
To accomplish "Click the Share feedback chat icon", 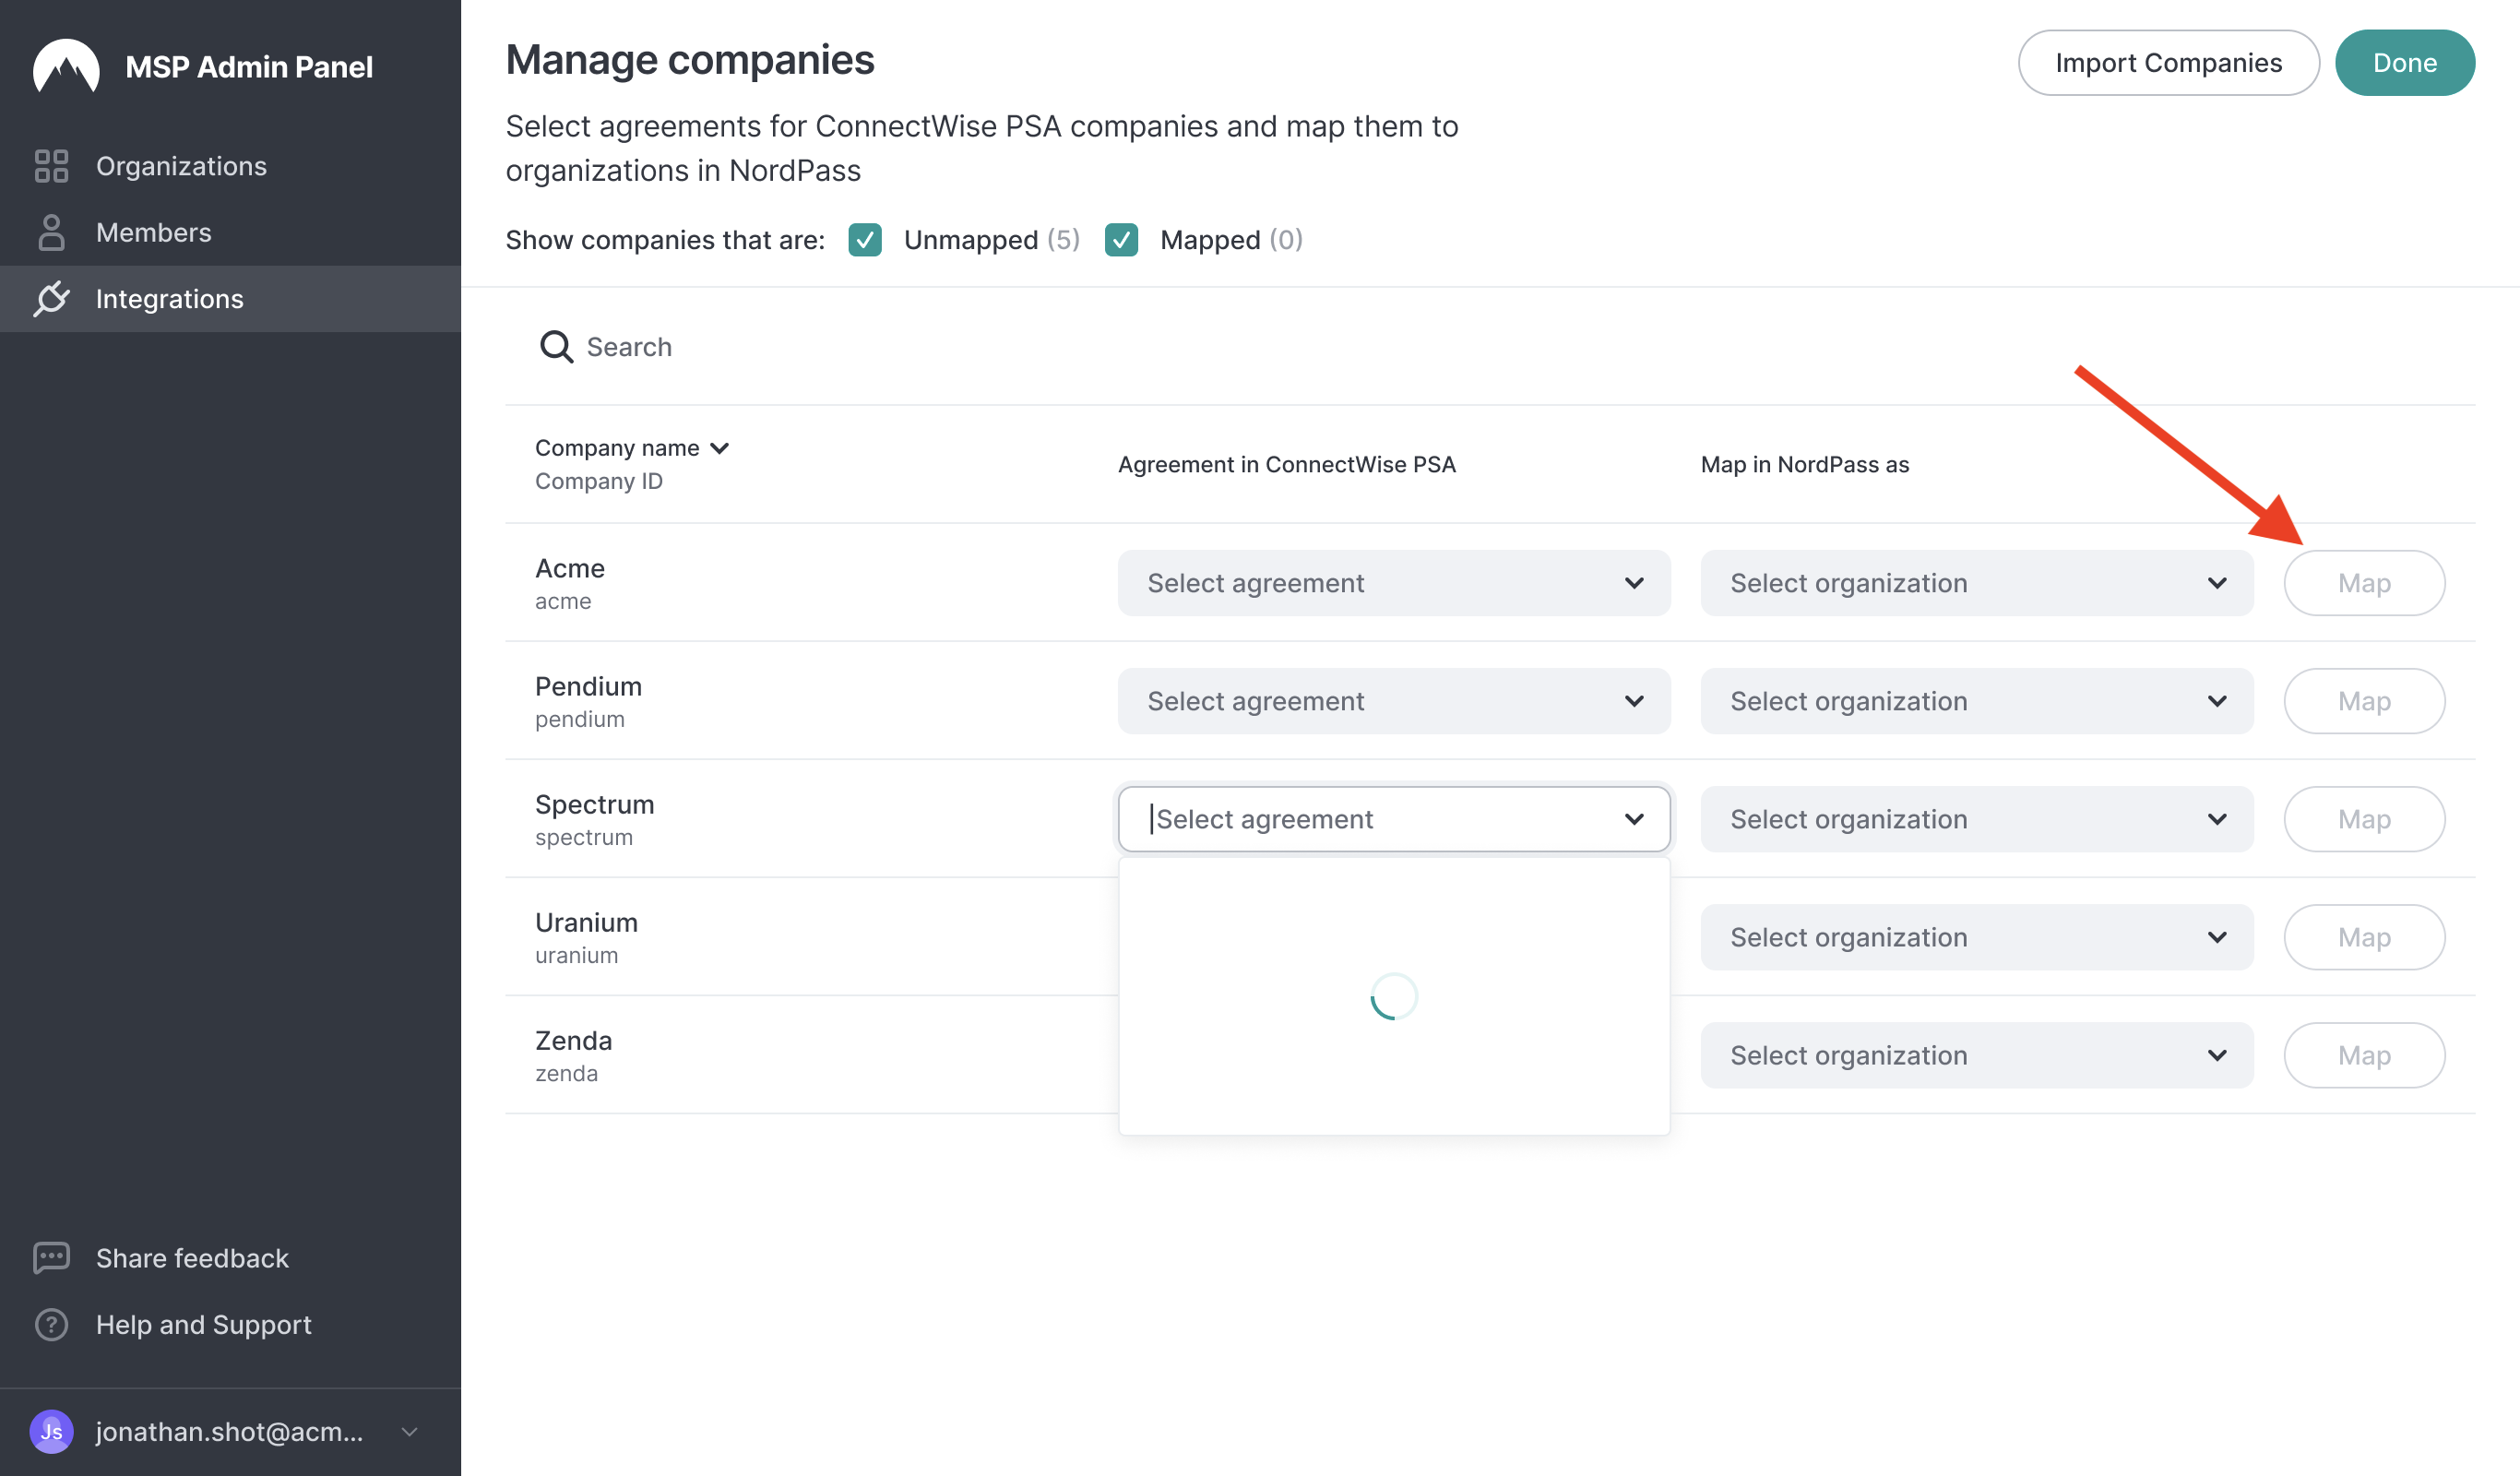I will pos(51,1258).
